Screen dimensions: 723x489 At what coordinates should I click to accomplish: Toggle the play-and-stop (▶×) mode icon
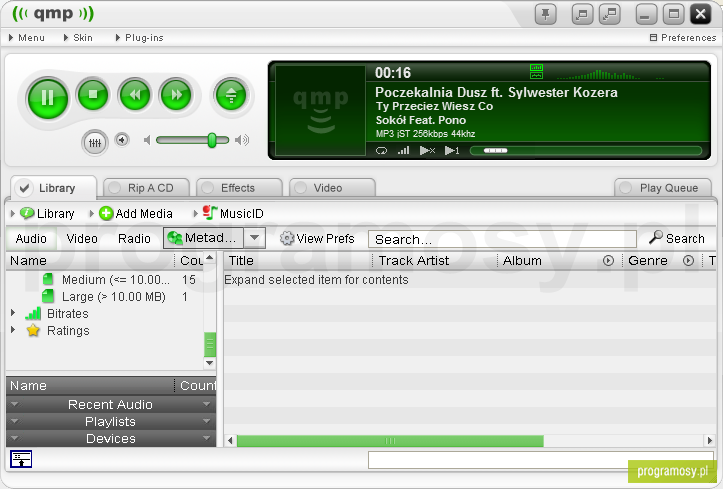(427, 151)
